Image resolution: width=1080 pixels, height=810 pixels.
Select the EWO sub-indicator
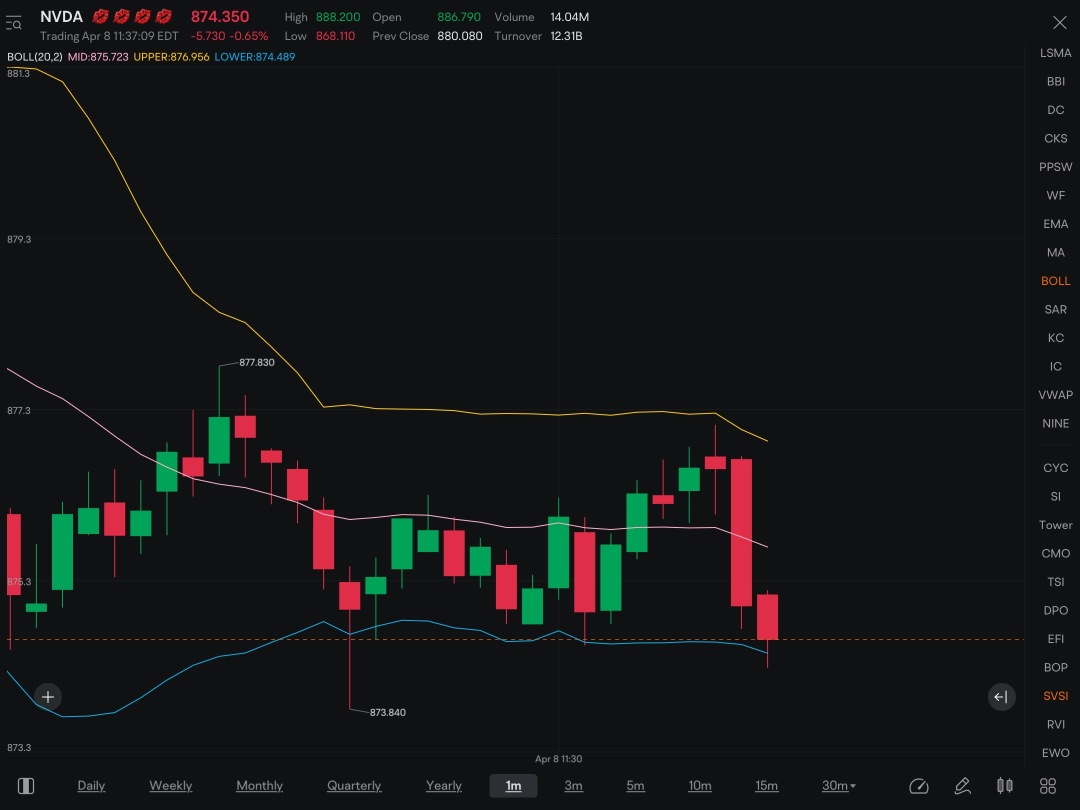coord(1055,754)
